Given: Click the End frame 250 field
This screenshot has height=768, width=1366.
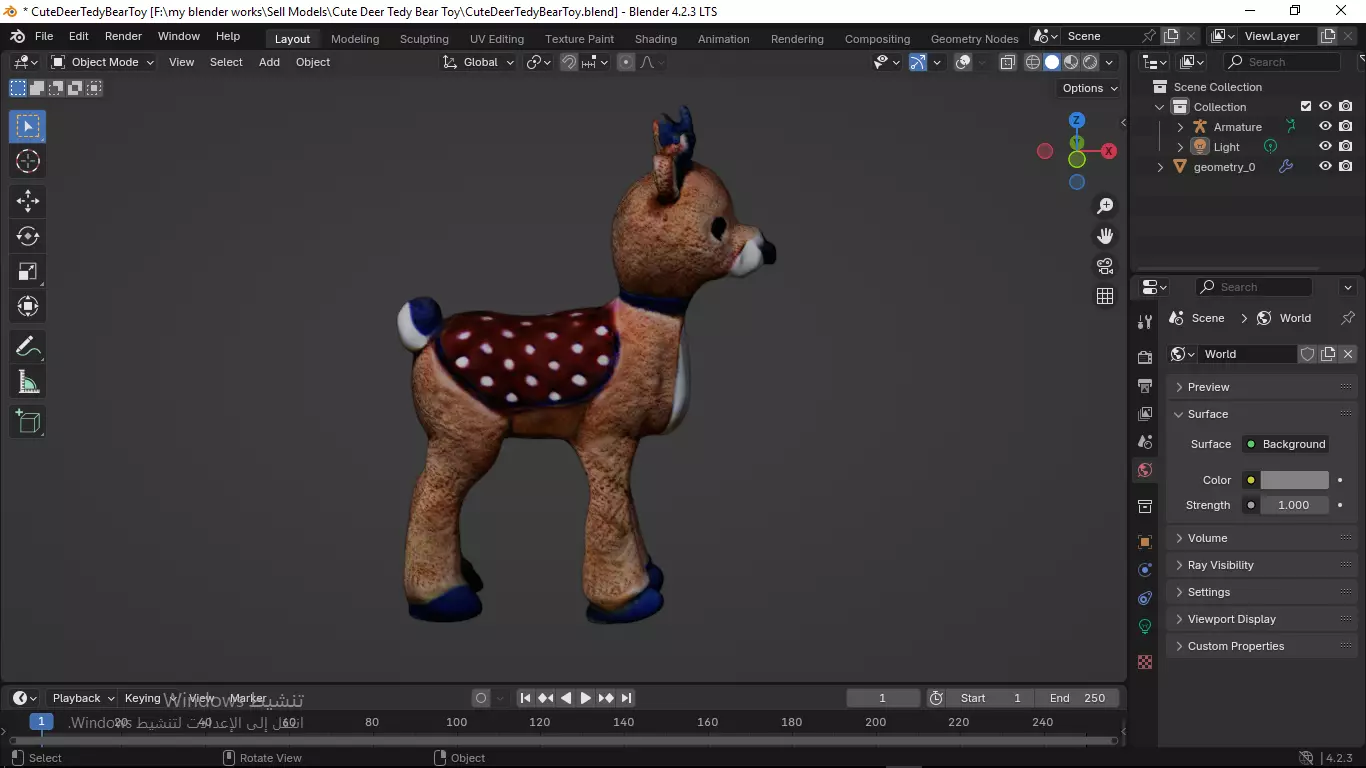Looking at the screenshot, I should pos(1076,698).
